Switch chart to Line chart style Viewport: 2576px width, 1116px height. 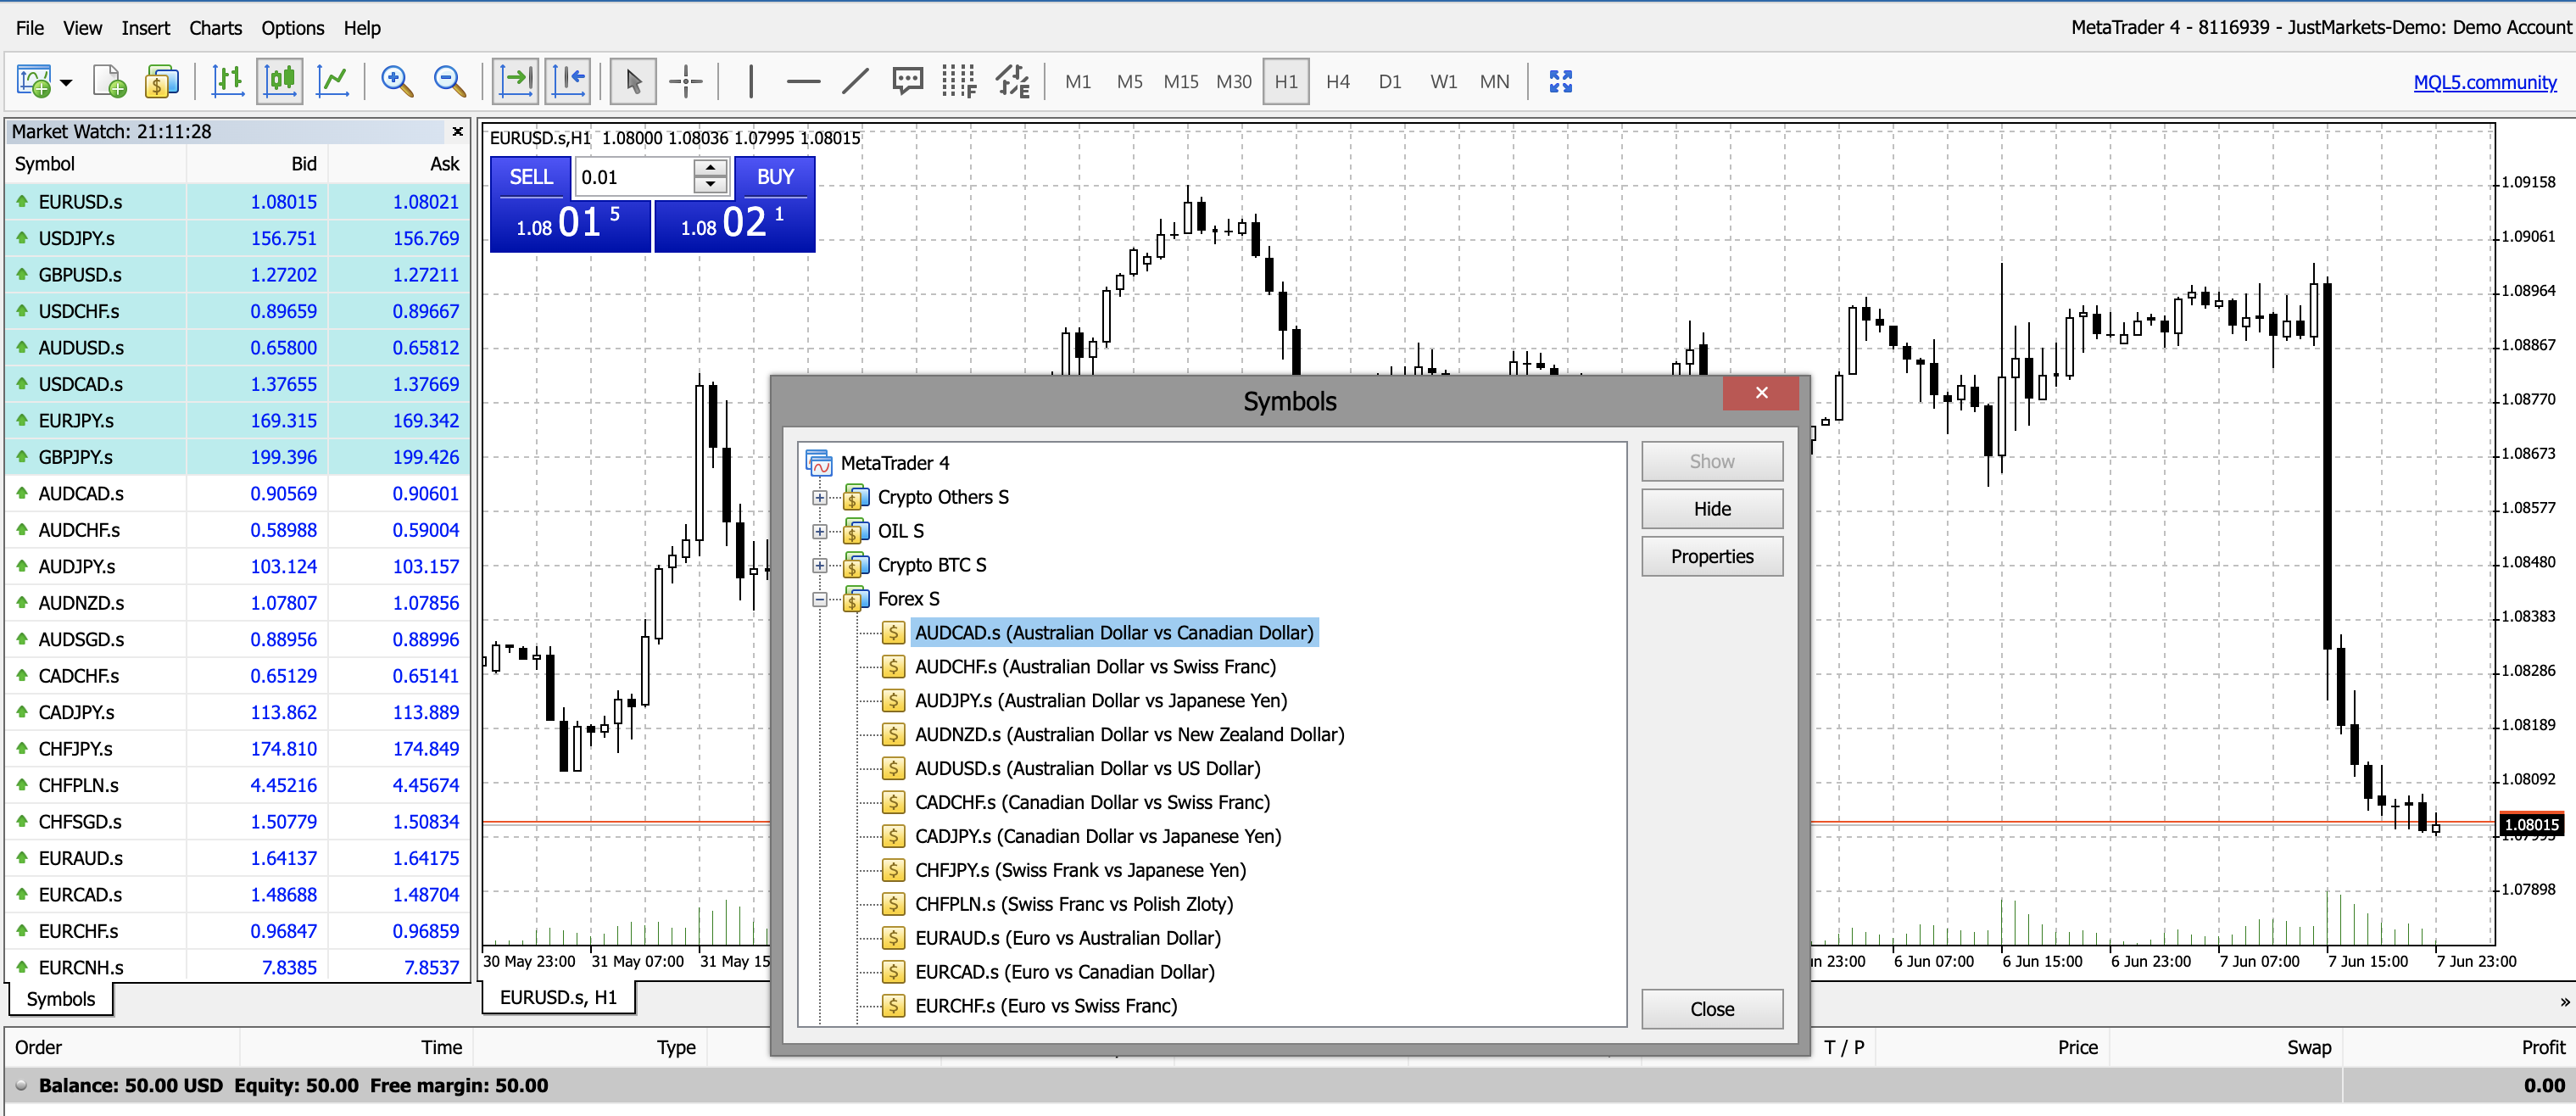coord(333,82)
